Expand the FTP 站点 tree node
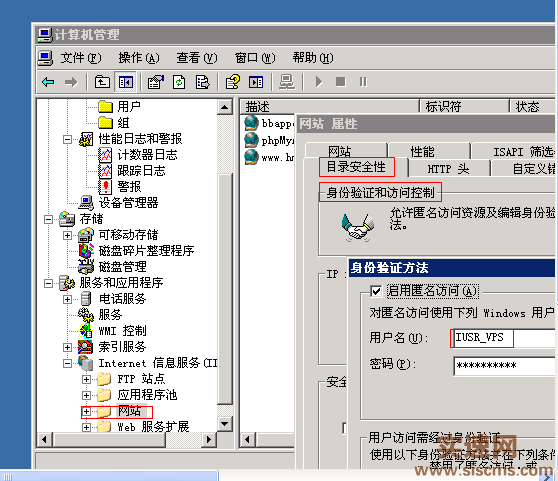Image resolution: width=558 pixels, height=481 pixels. (86, 380)
